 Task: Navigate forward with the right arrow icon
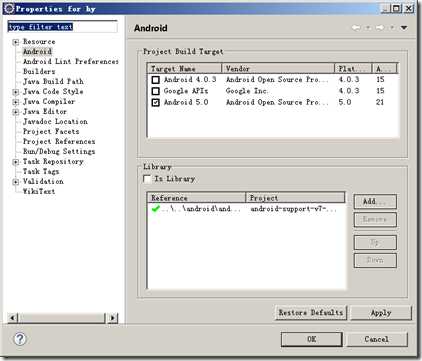pos(380,28)
